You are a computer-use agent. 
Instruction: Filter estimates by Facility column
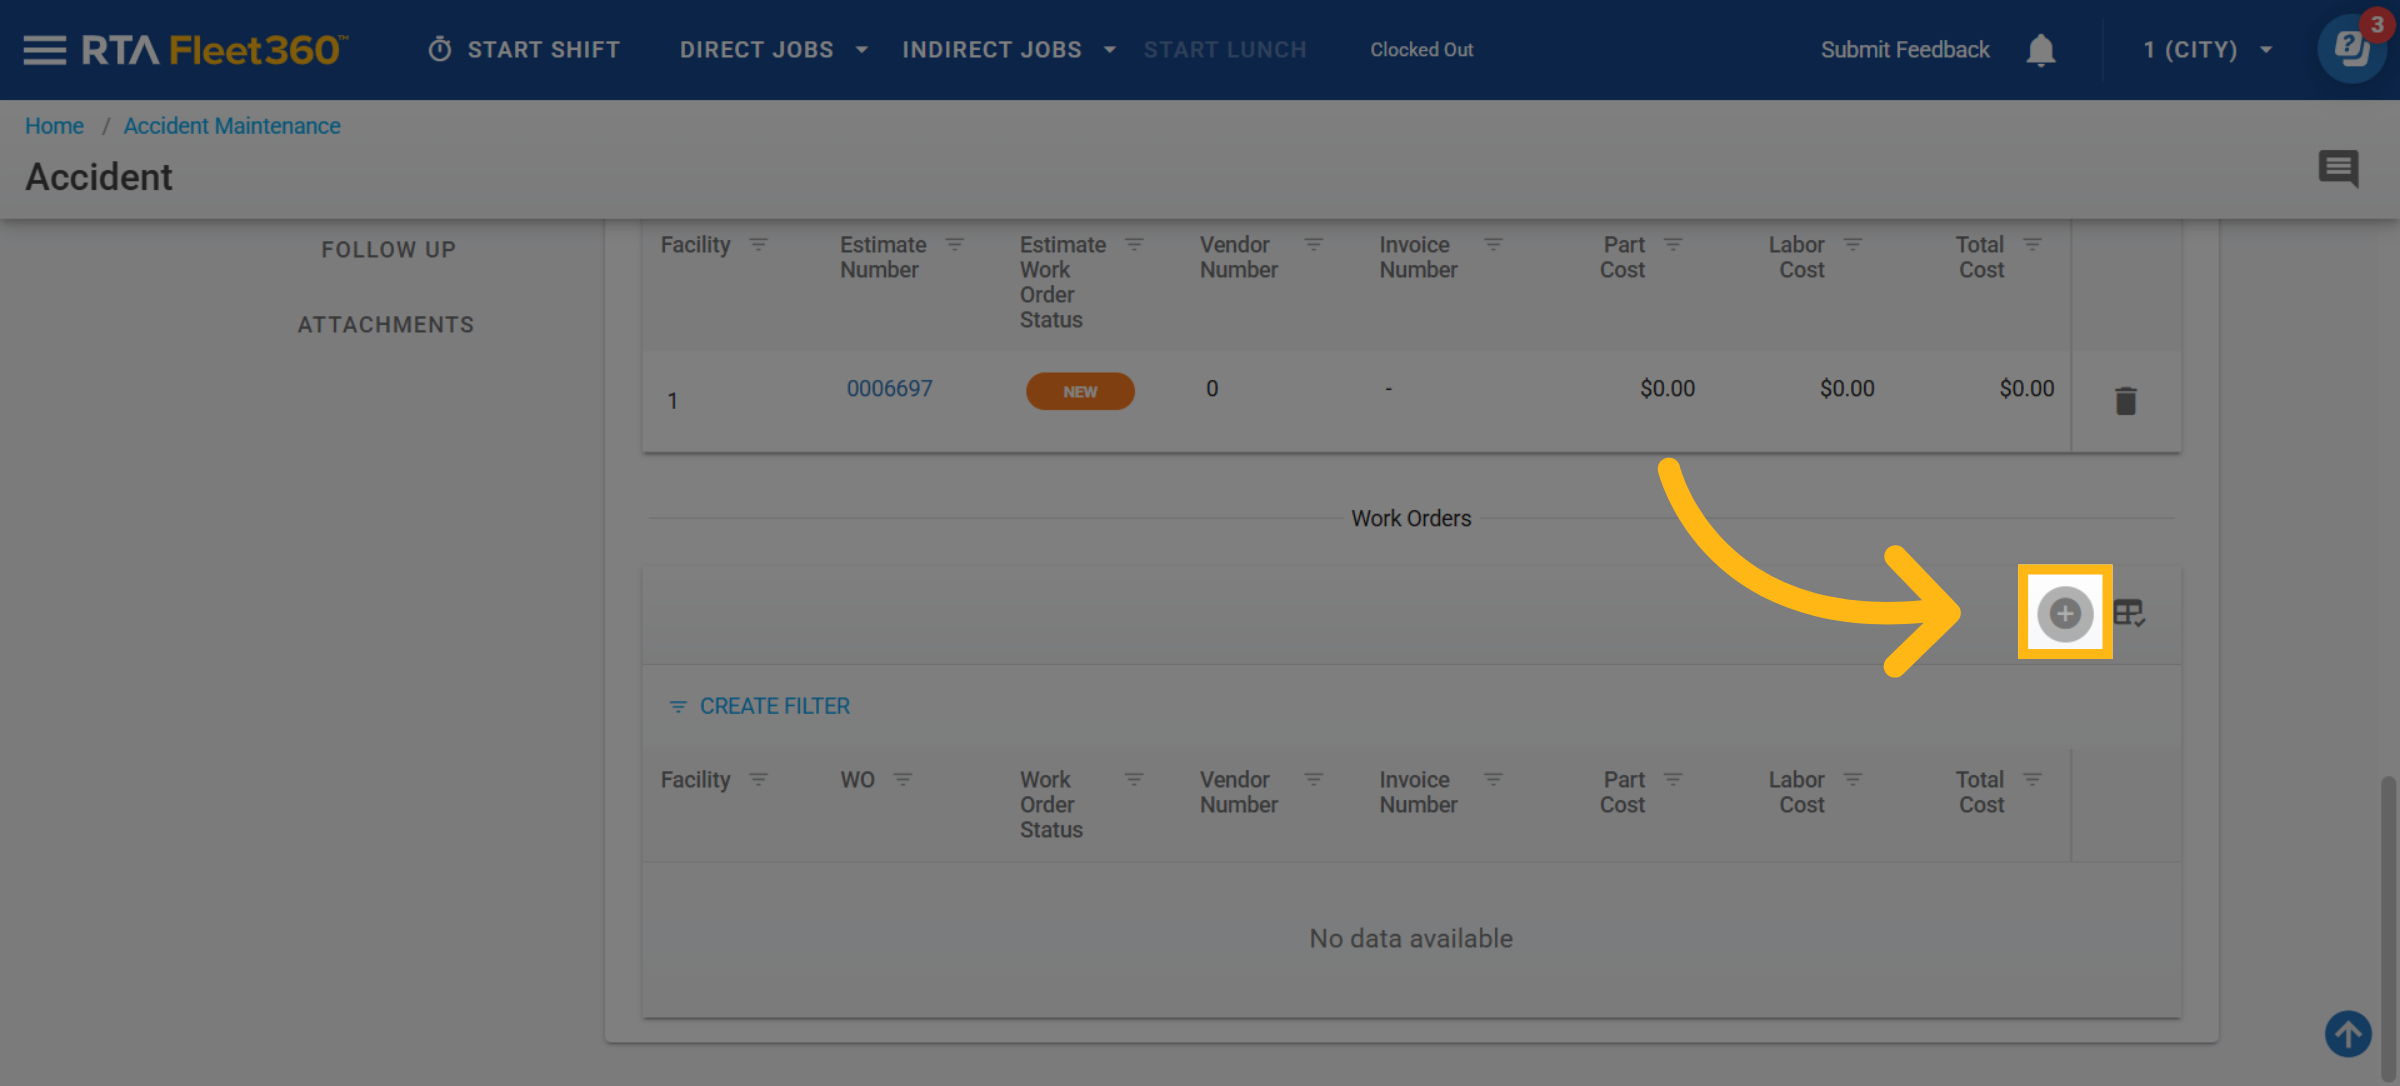(x=759, y=245)
